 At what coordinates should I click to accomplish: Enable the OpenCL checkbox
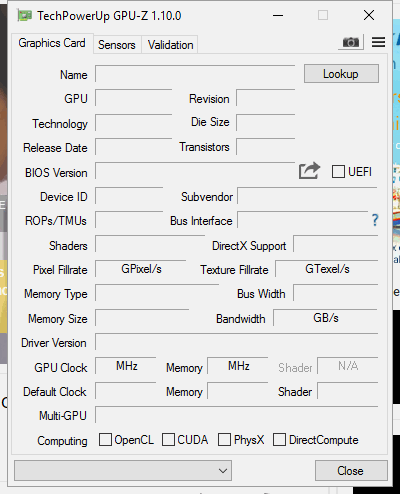coord(105,439)
